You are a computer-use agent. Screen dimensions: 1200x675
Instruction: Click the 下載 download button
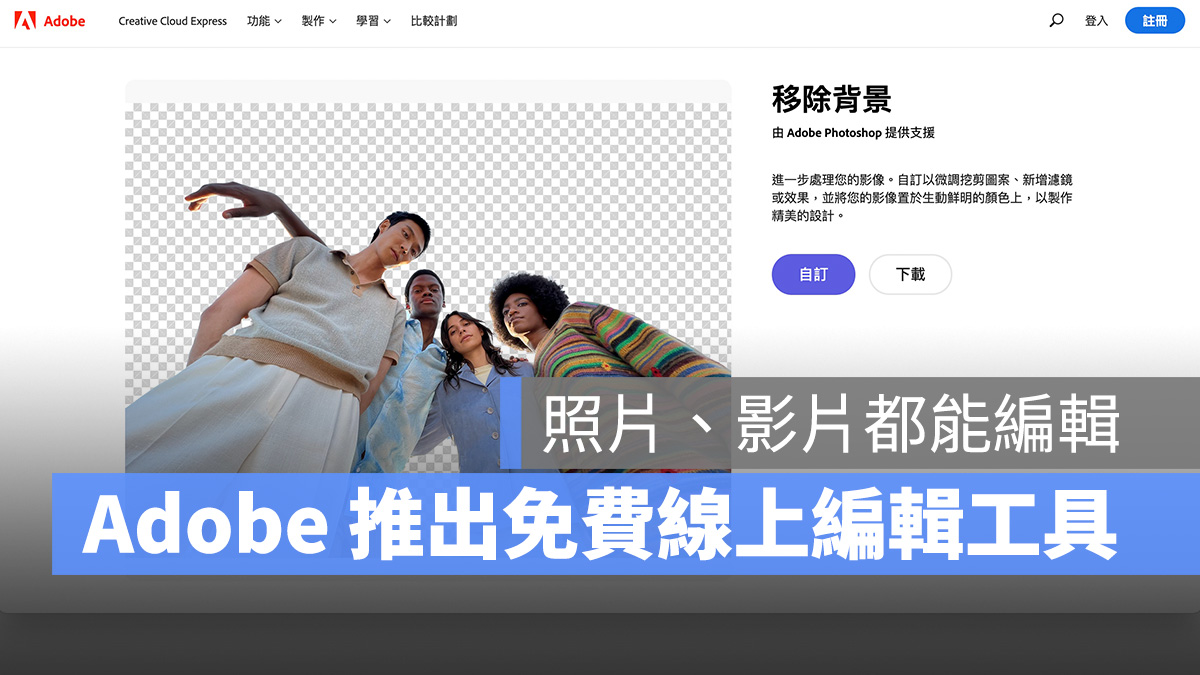(x=910, y=274)
